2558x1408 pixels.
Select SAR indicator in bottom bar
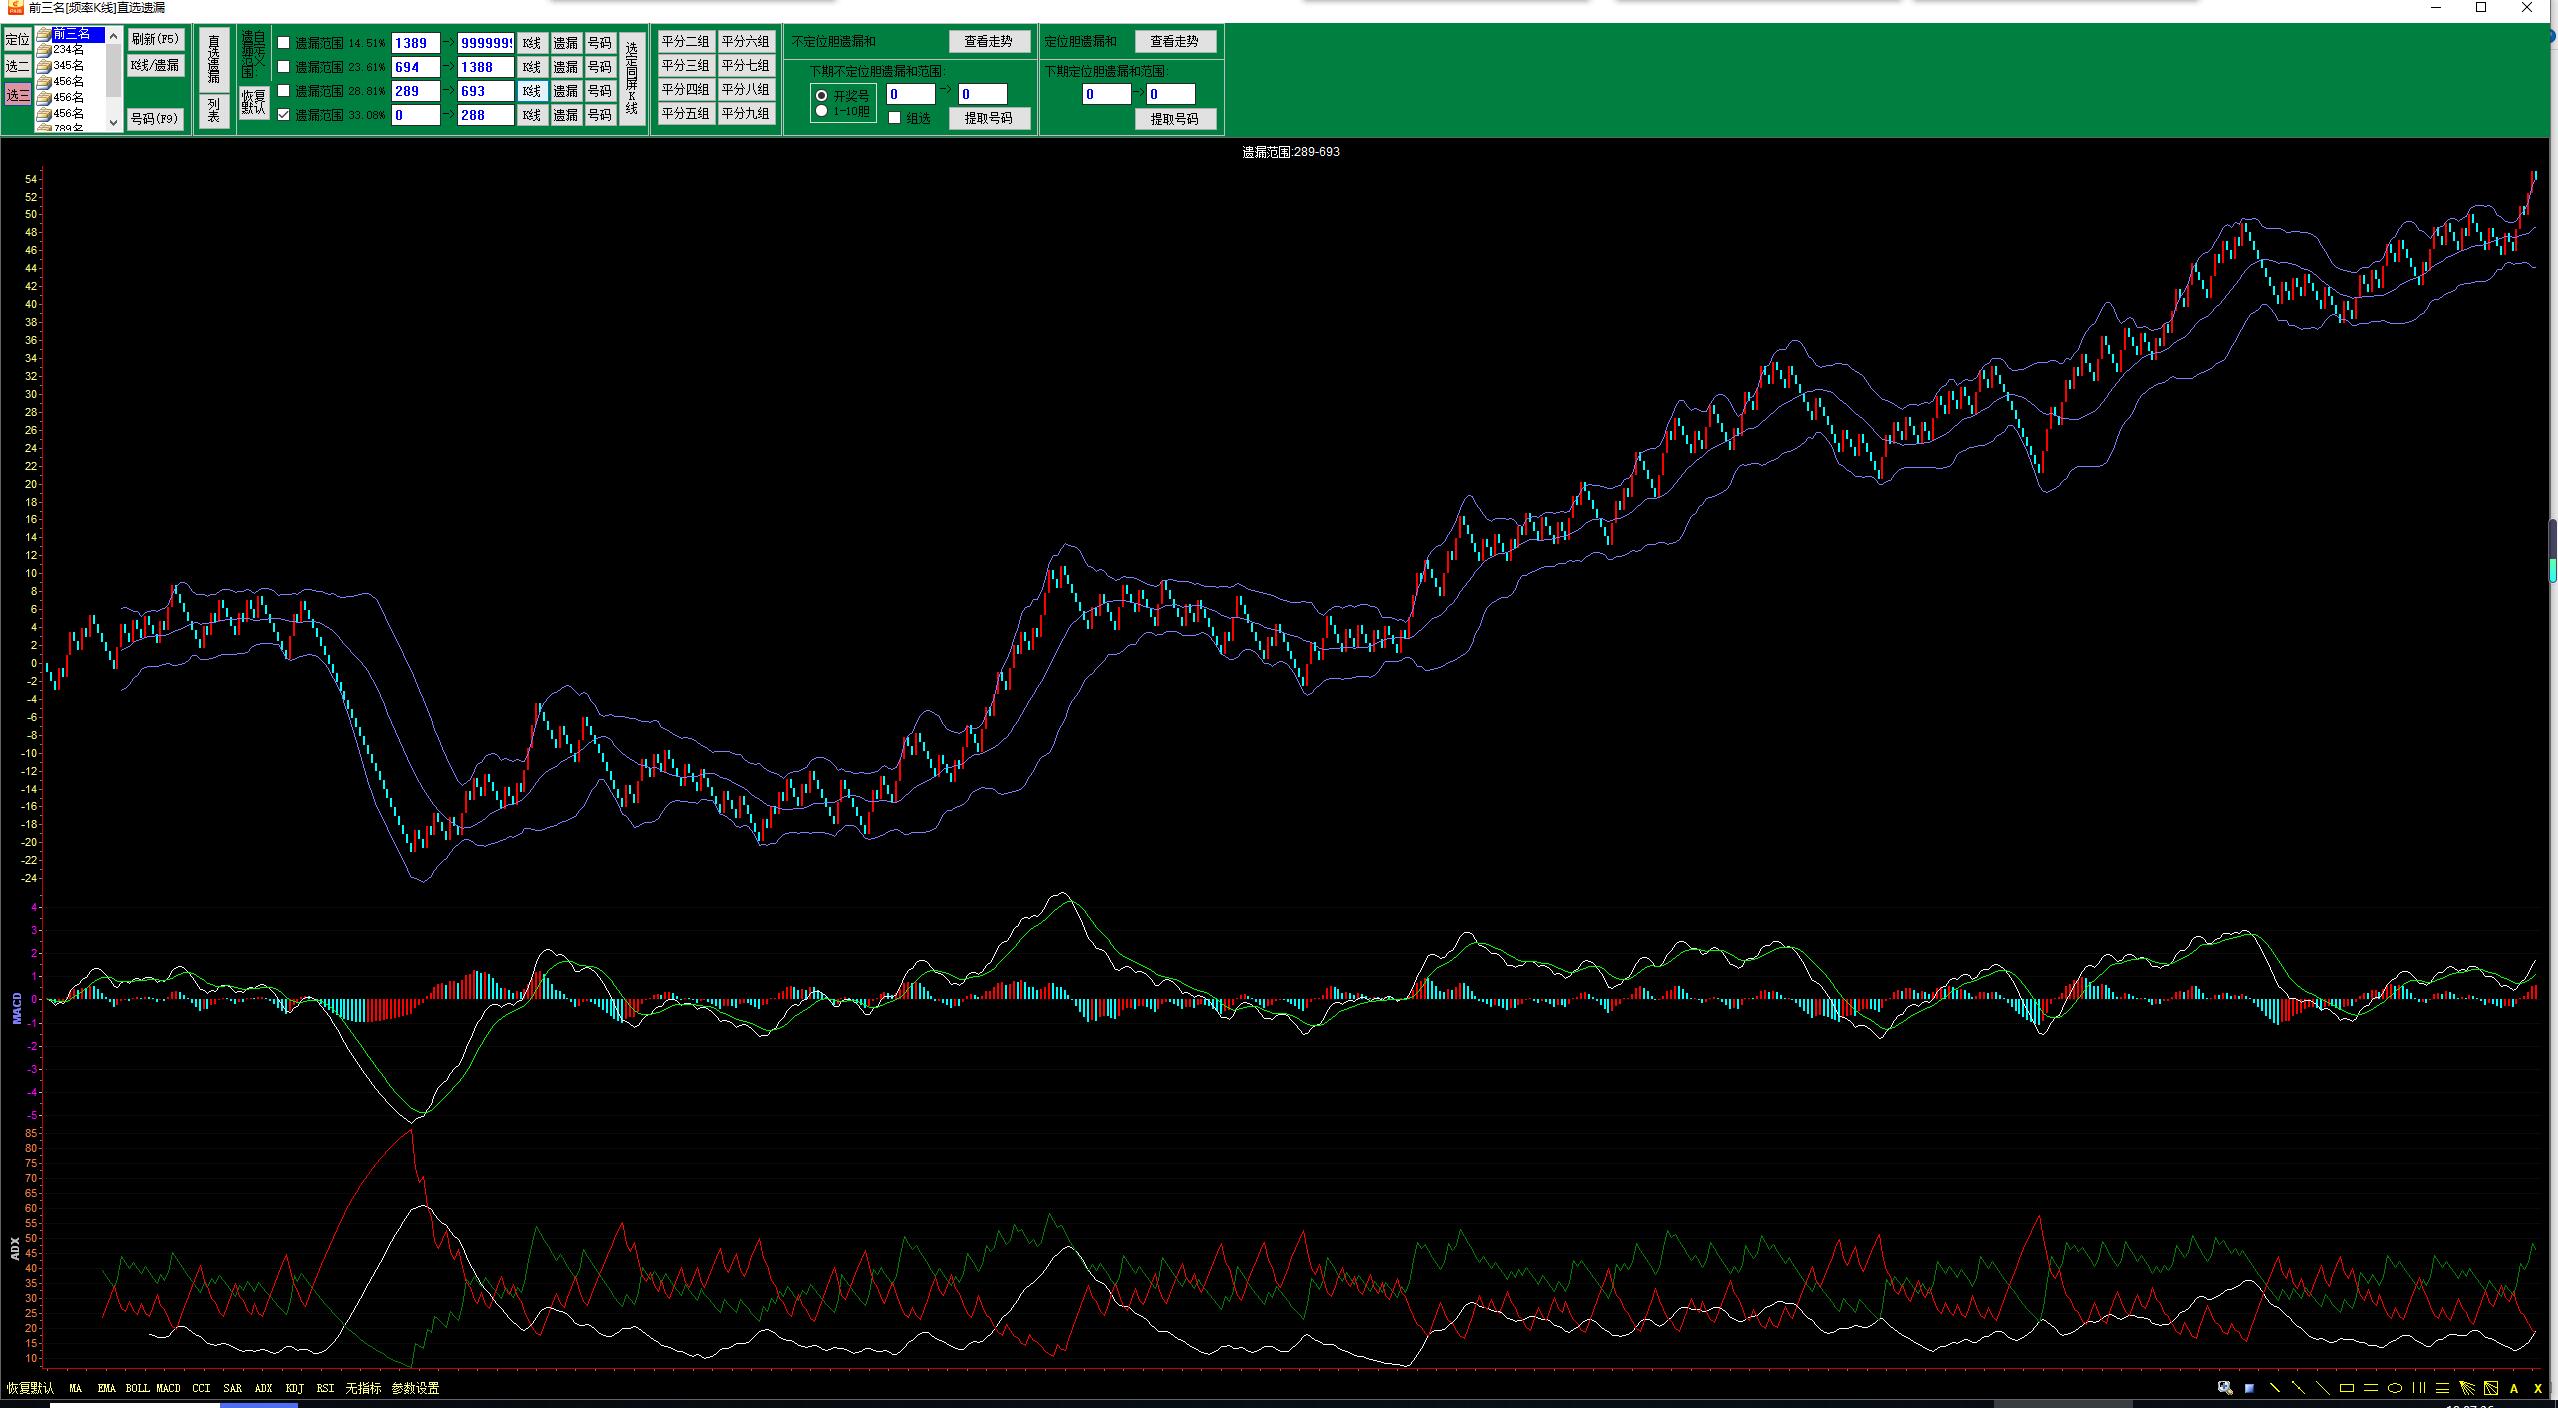[x=233, y=1388]
